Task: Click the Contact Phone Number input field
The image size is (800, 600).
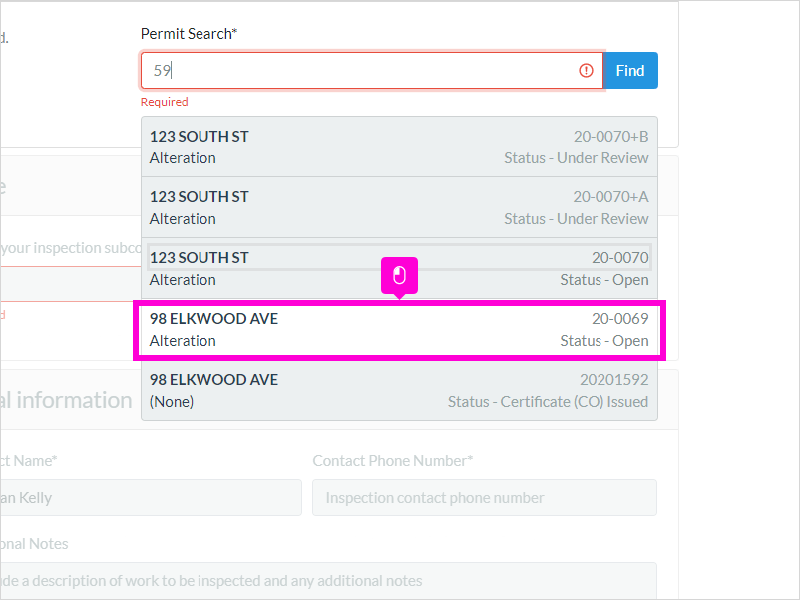Action: coord(484,497)
